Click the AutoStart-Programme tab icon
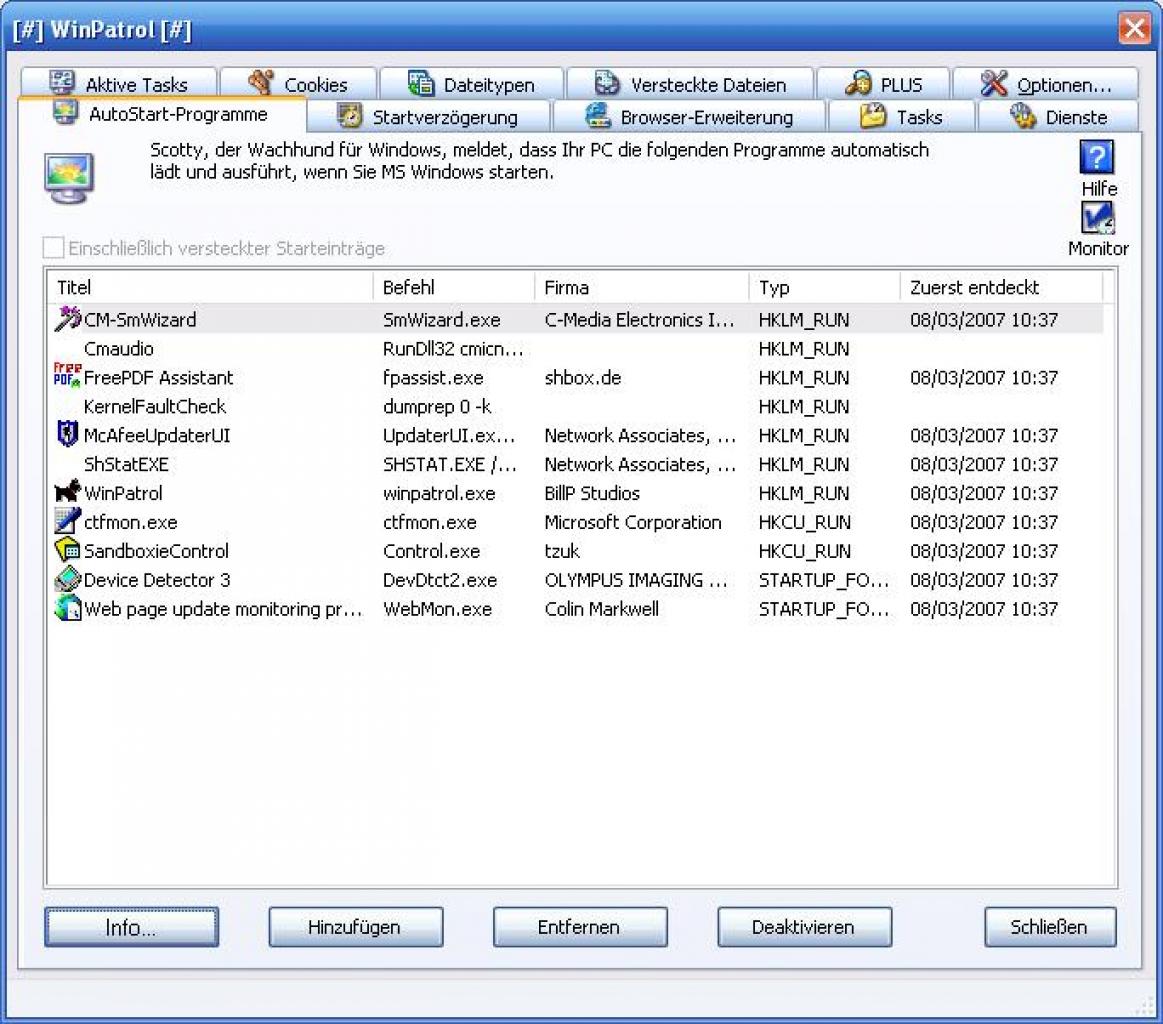 pos(65,113)
